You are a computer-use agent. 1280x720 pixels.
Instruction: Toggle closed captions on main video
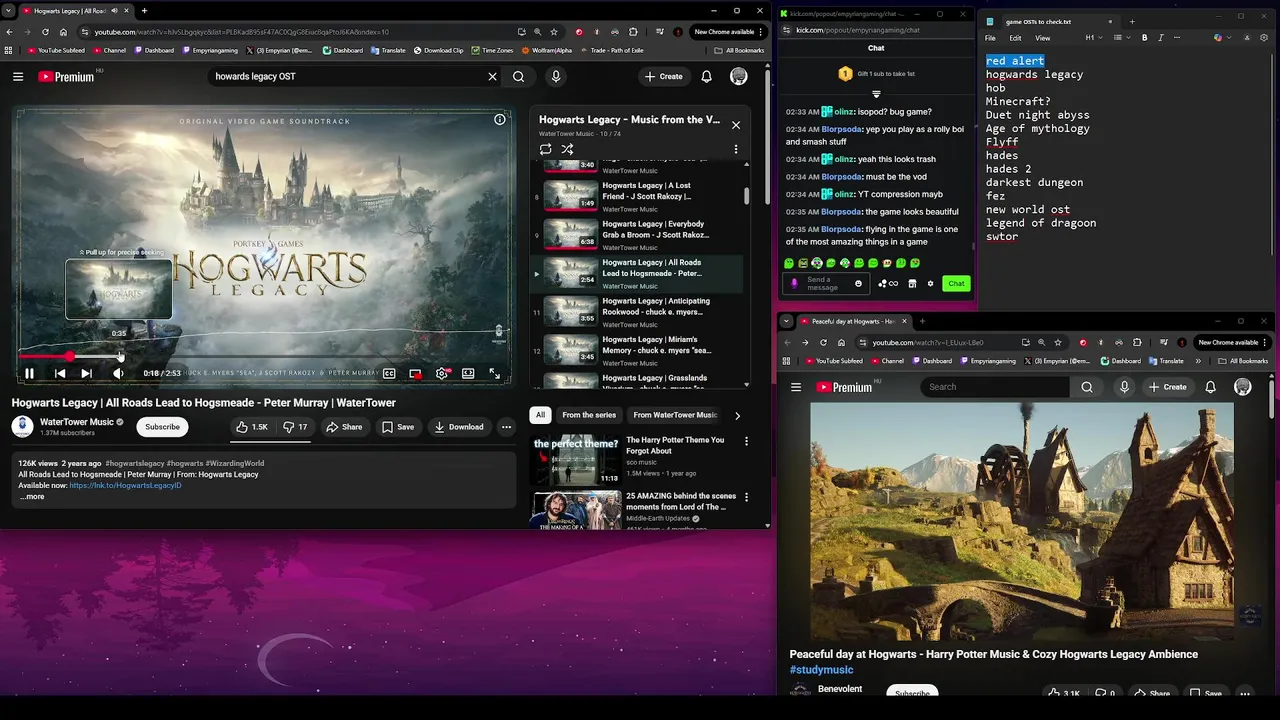coord(389,373)
